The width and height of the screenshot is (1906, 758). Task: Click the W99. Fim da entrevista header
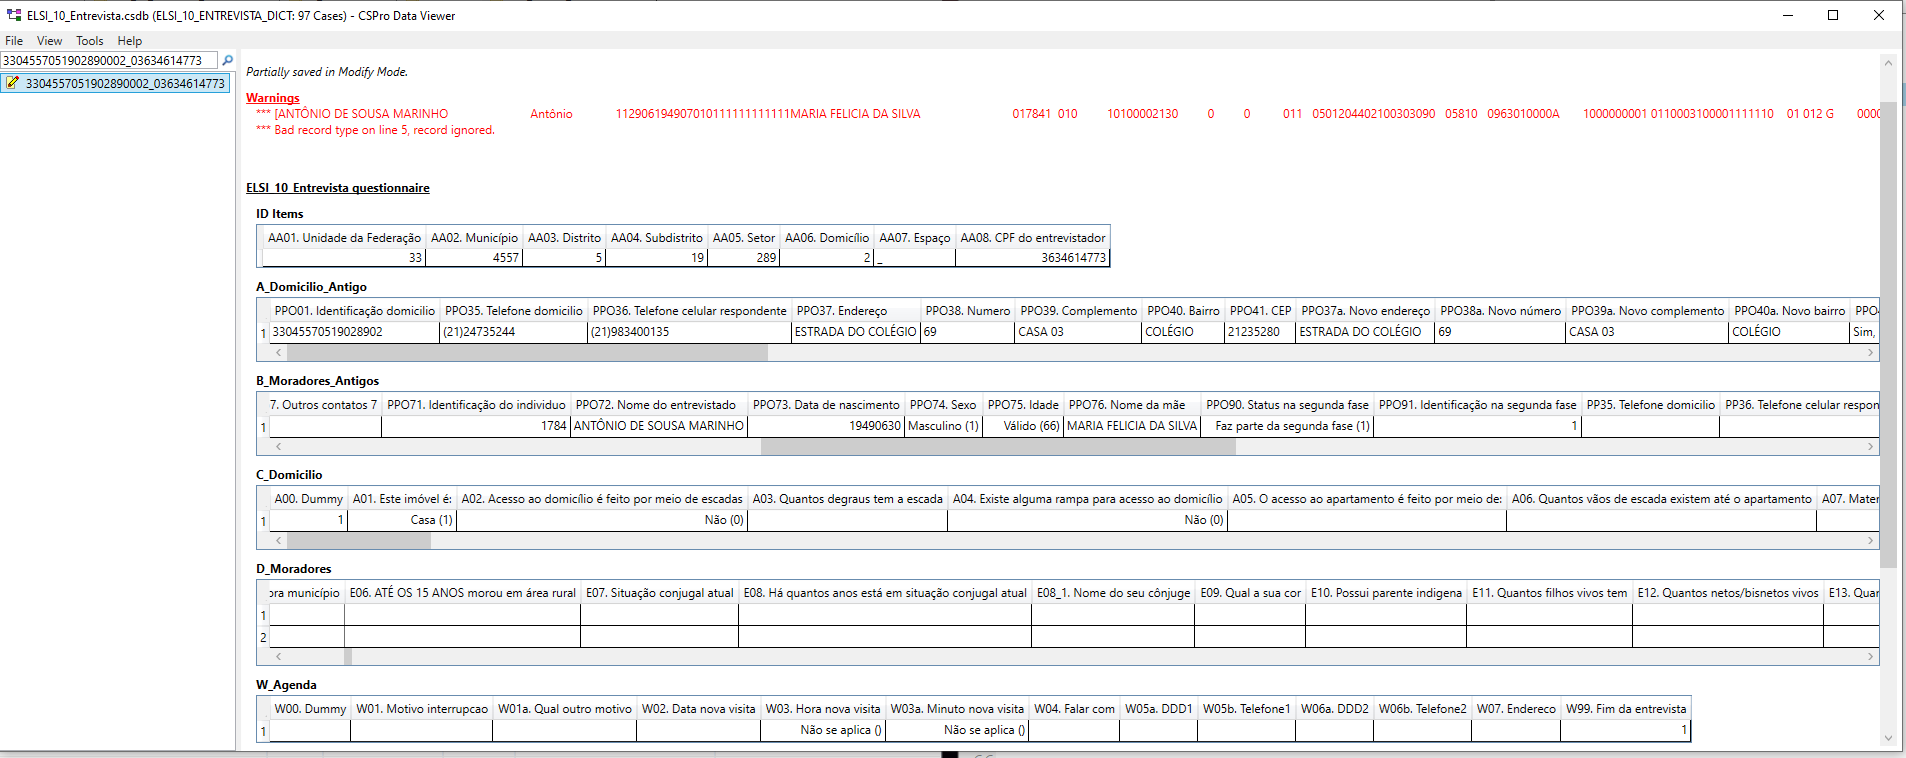(x=1626, y=709)
